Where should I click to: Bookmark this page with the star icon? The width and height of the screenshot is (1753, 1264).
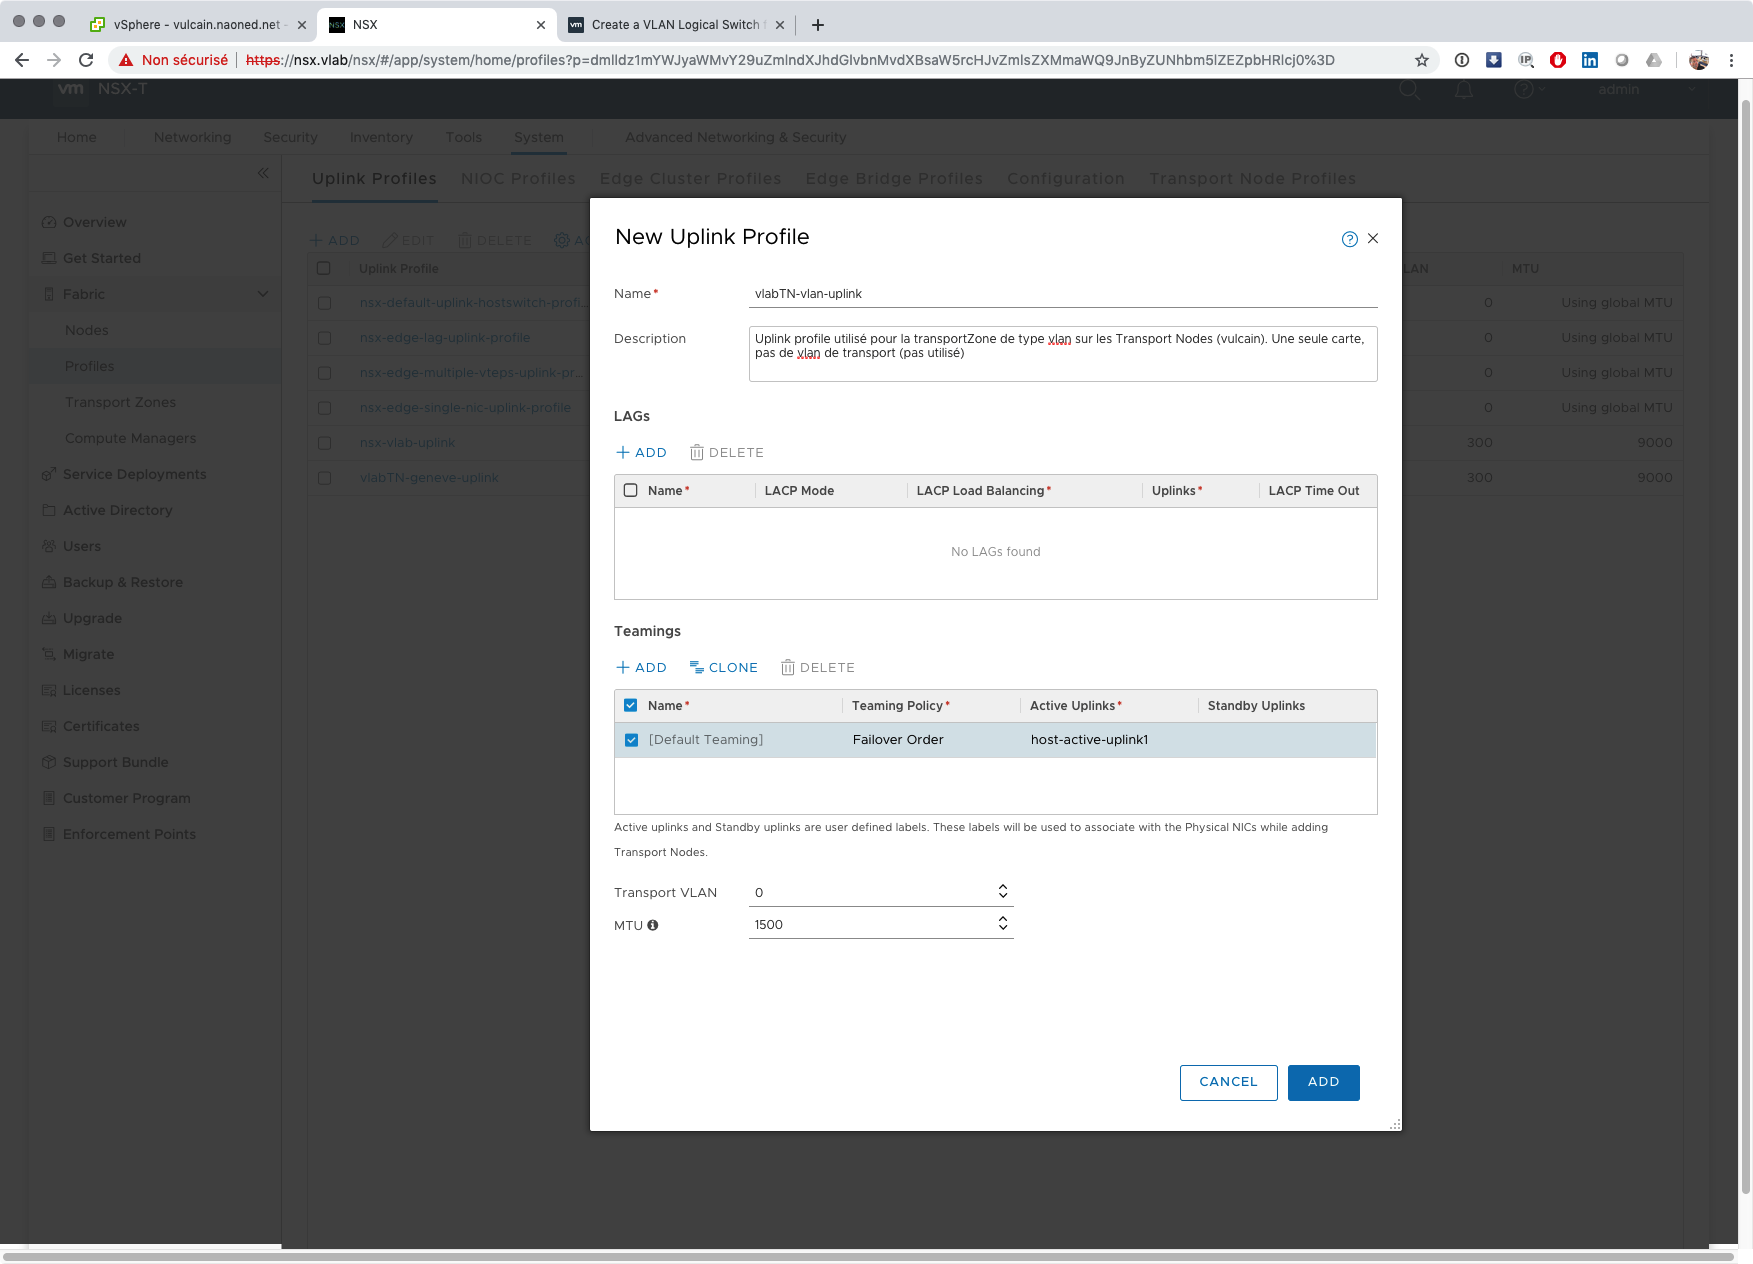coord(1421,60)
